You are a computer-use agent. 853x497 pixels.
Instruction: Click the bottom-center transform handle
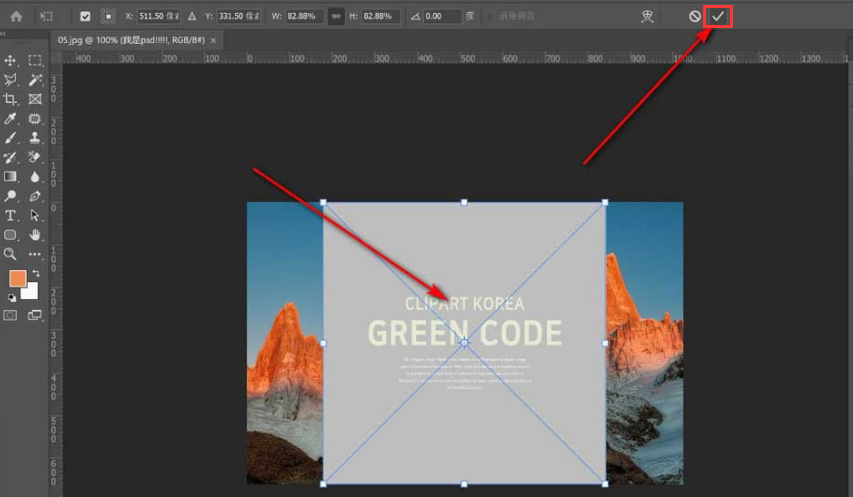464,484
